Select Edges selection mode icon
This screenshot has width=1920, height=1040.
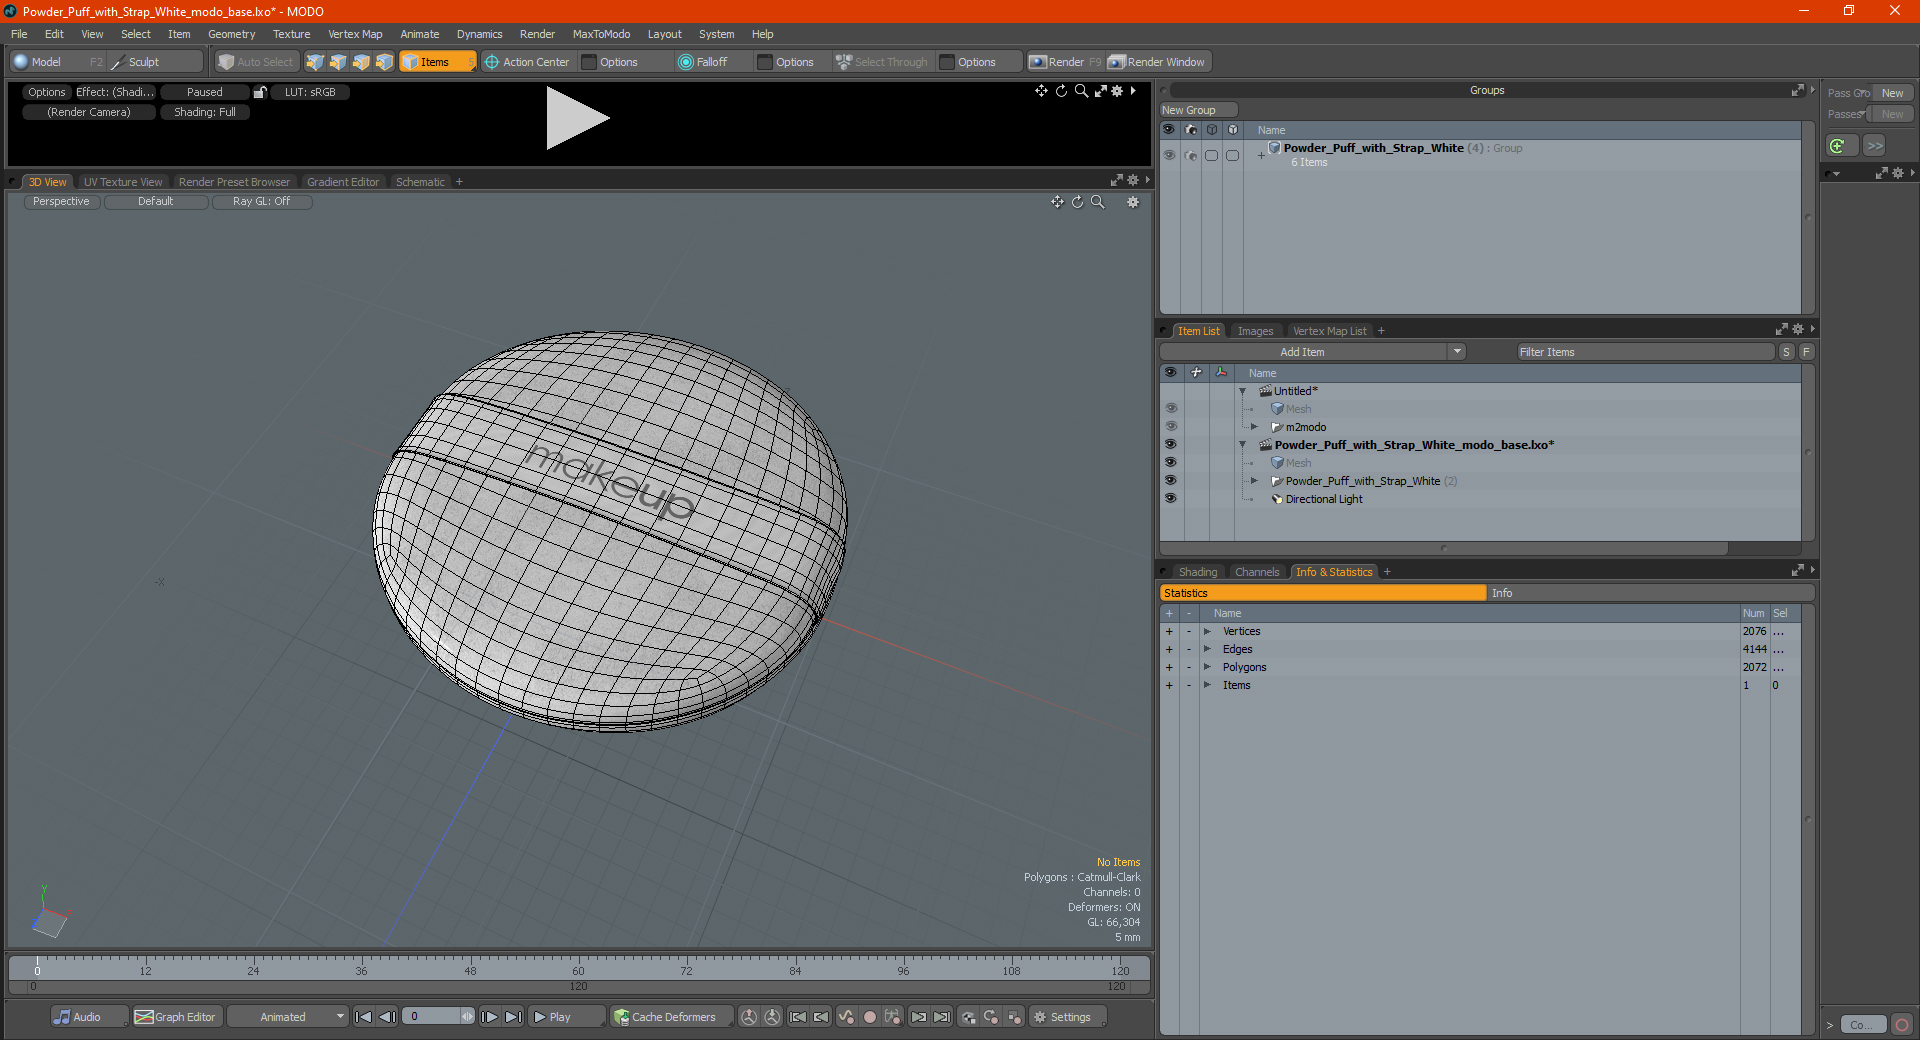338,62
